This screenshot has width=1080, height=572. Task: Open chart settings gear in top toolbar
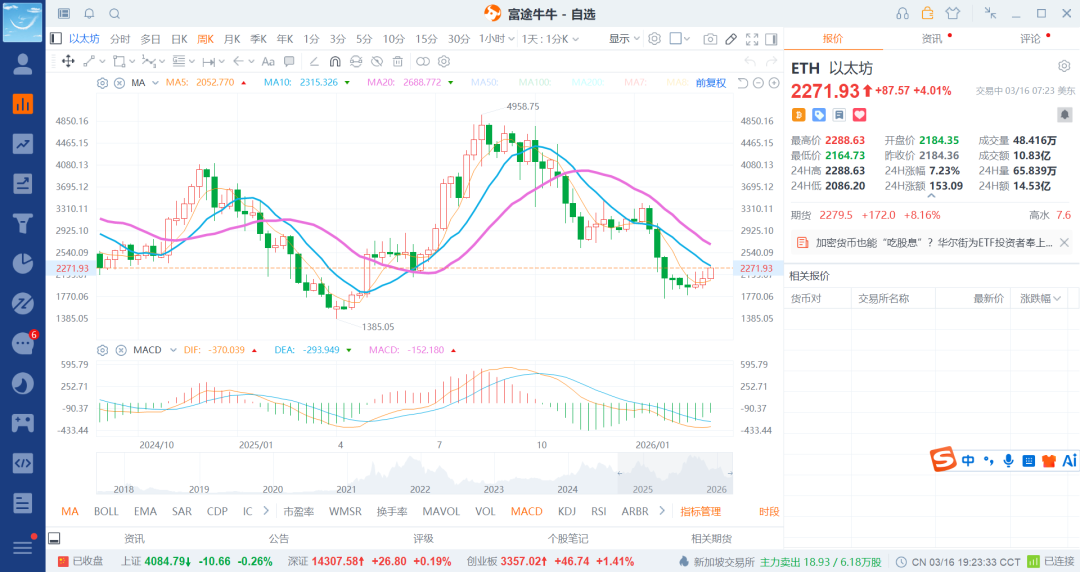pos(654,39)
